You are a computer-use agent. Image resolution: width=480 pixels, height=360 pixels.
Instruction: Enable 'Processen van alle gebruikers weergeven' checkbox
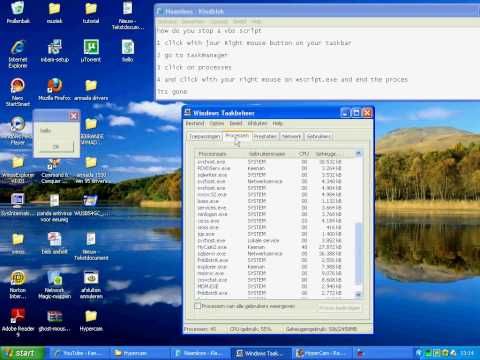point(197,306)
